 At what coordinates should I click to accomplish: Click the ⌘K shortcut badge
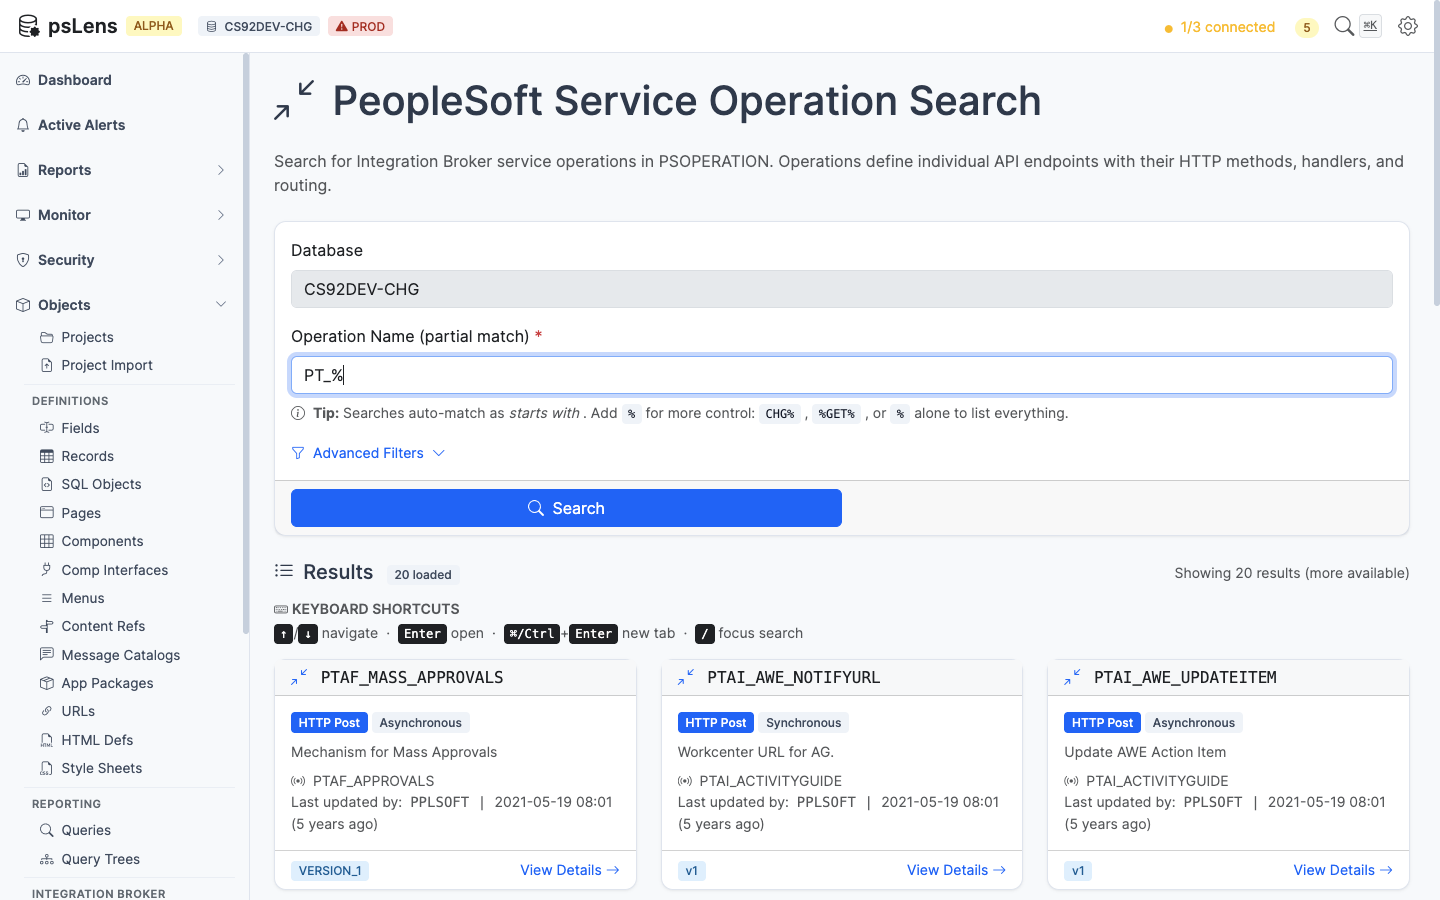(x=1370, y=26)
